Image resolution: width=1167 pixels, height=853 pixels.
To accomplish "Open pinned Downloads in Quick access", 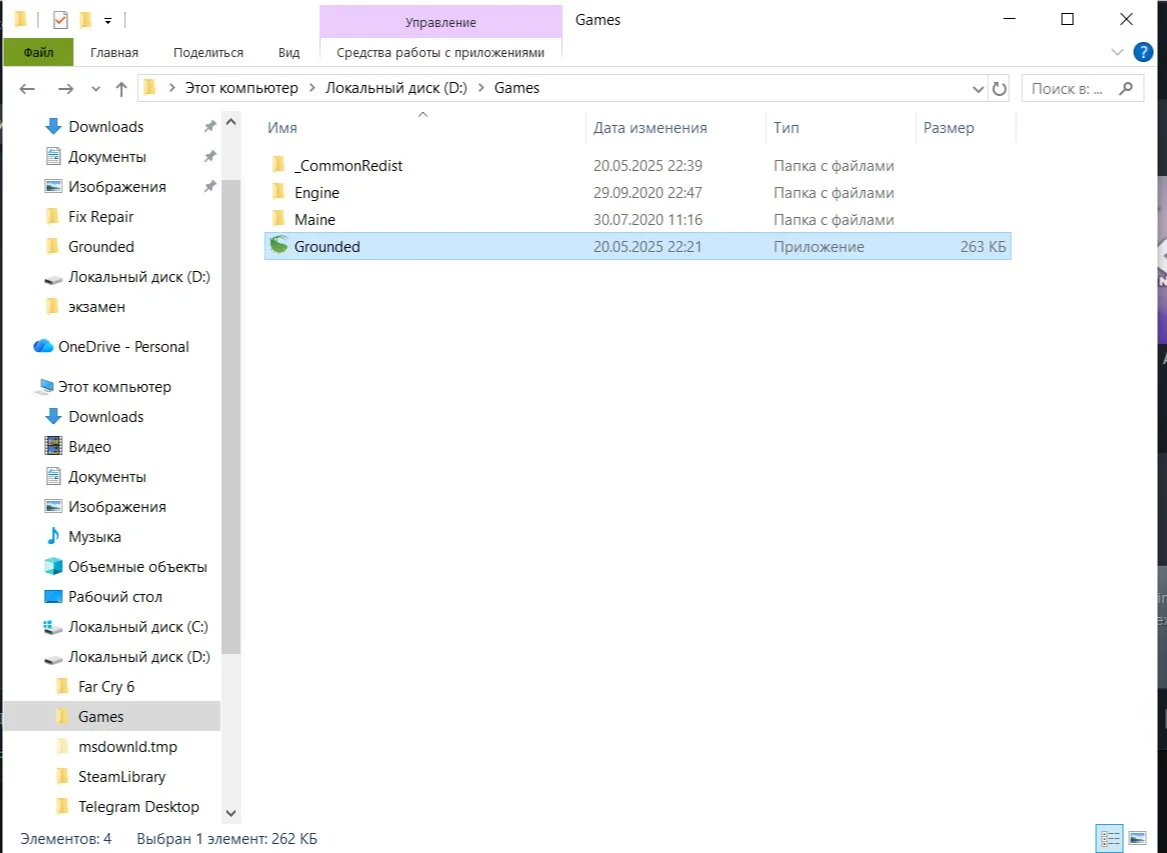I will (x=106, y=127).
